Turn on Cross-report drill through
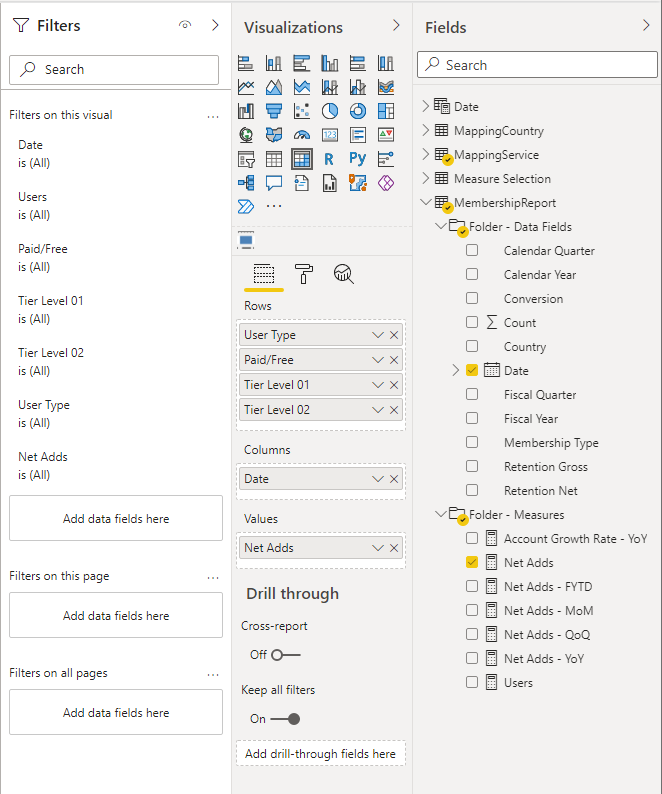 [x=286, y=655]
